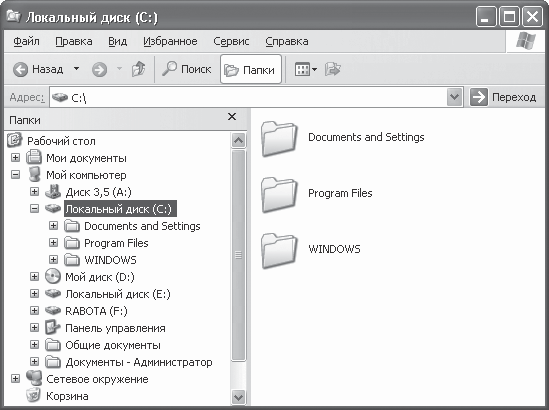The height and width of the screenshot is (410, 549).
Task: Click Сетевое окружение network icon
Action: 34,378
